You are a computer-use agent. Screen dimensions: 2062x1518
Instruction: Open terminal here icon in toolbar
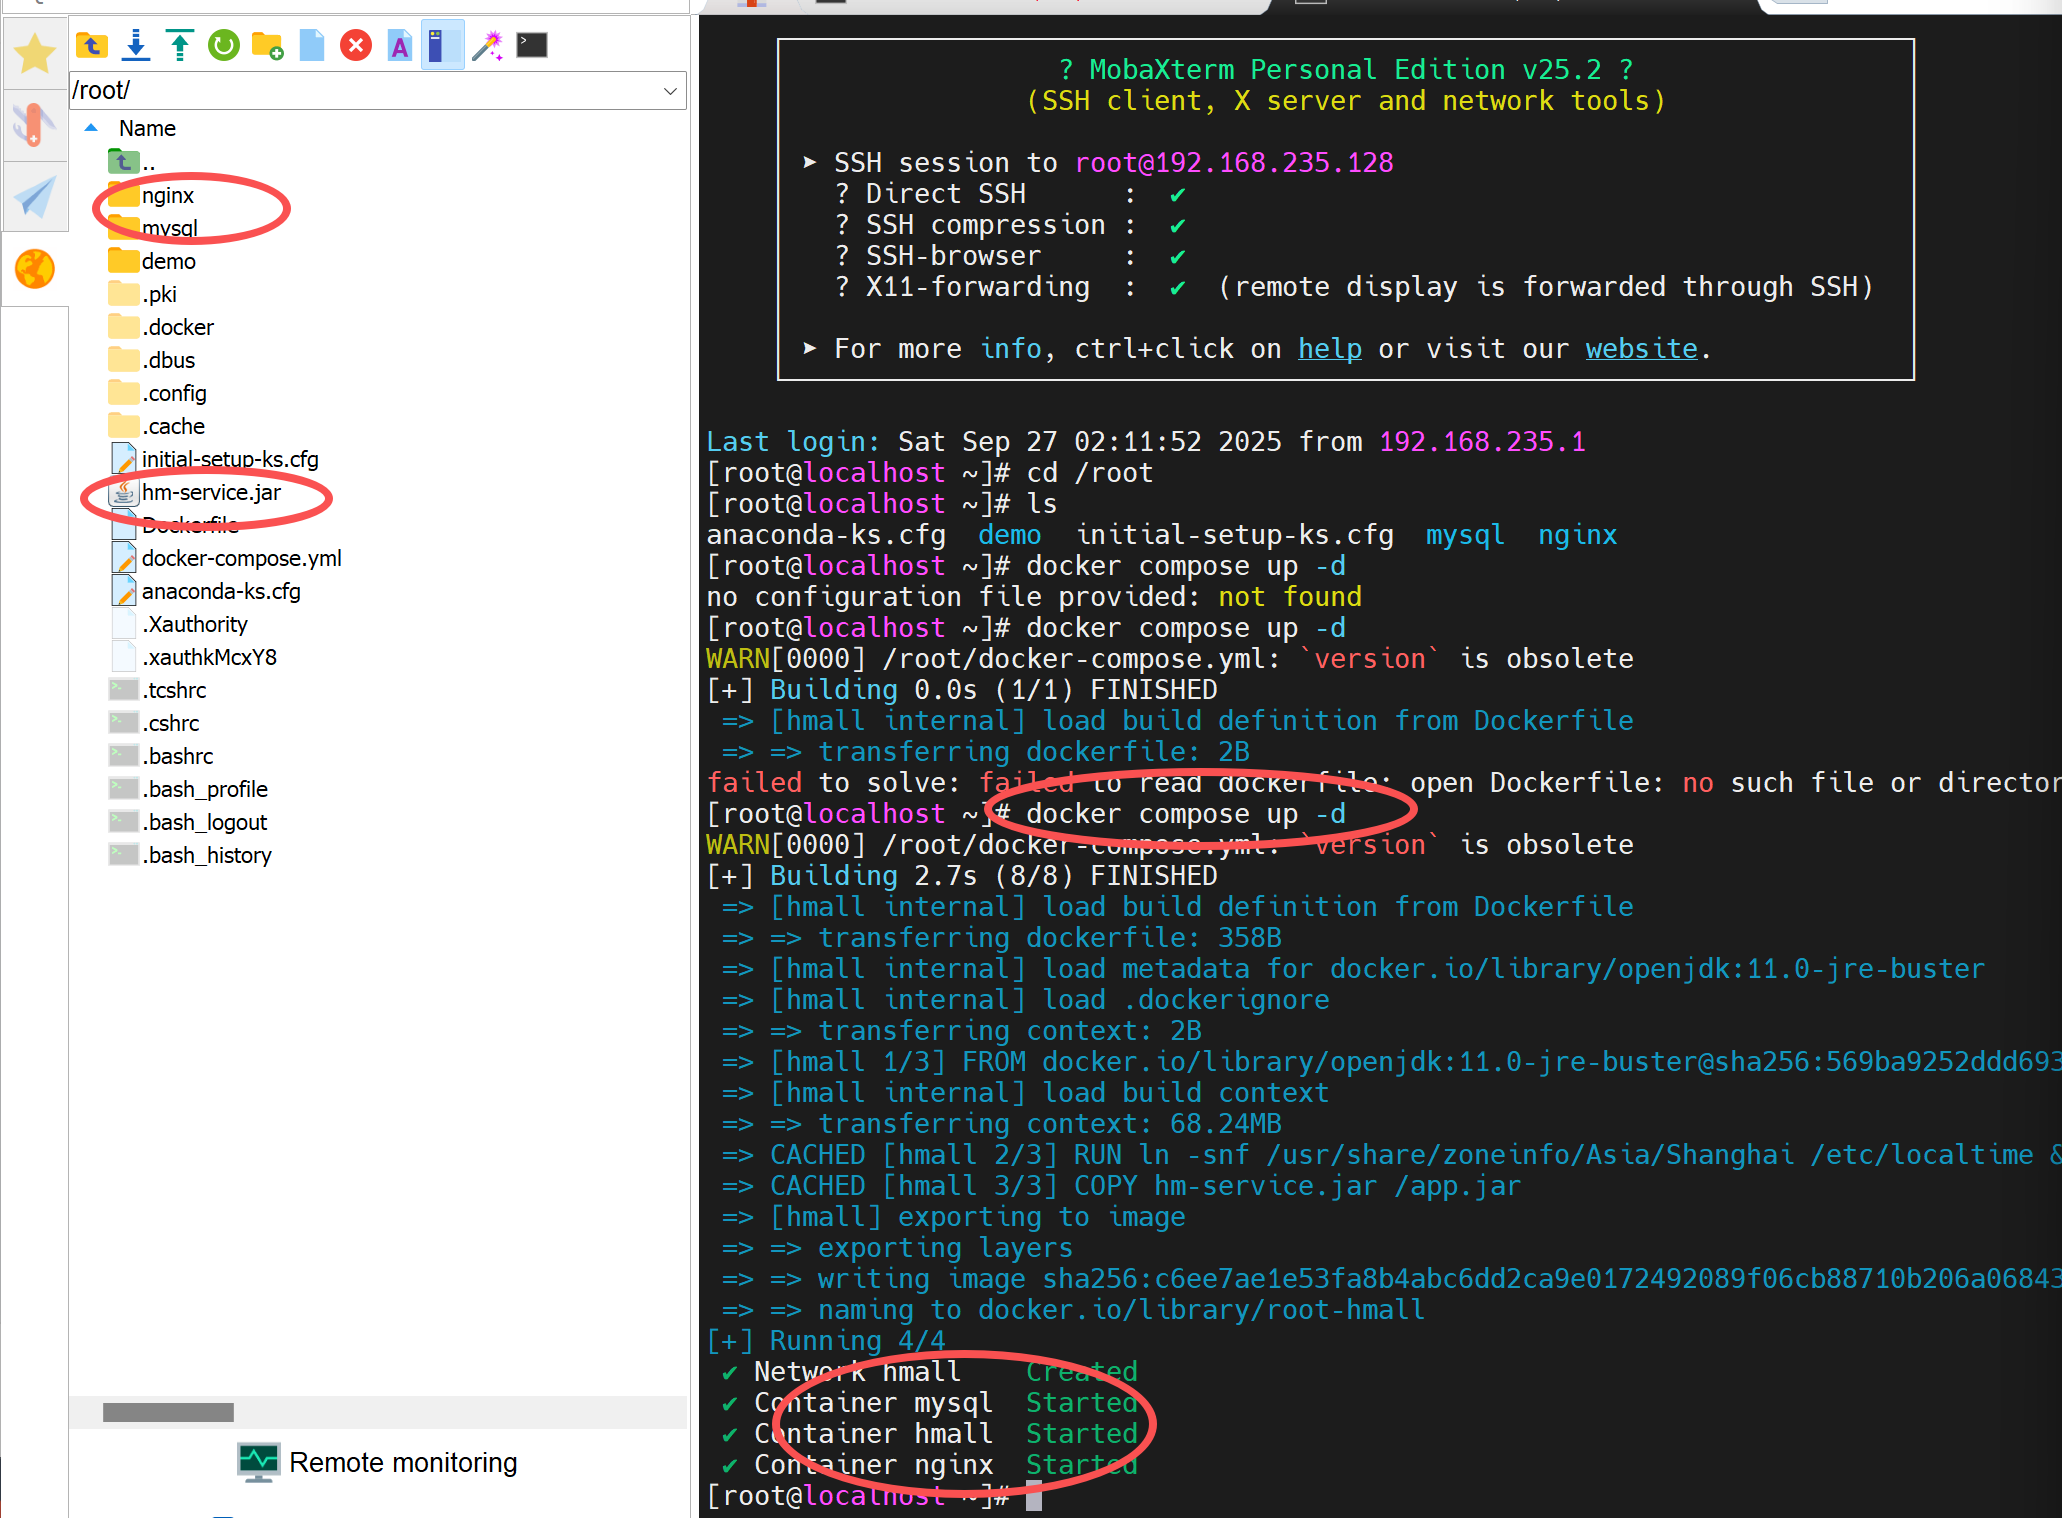coord(532,45)
